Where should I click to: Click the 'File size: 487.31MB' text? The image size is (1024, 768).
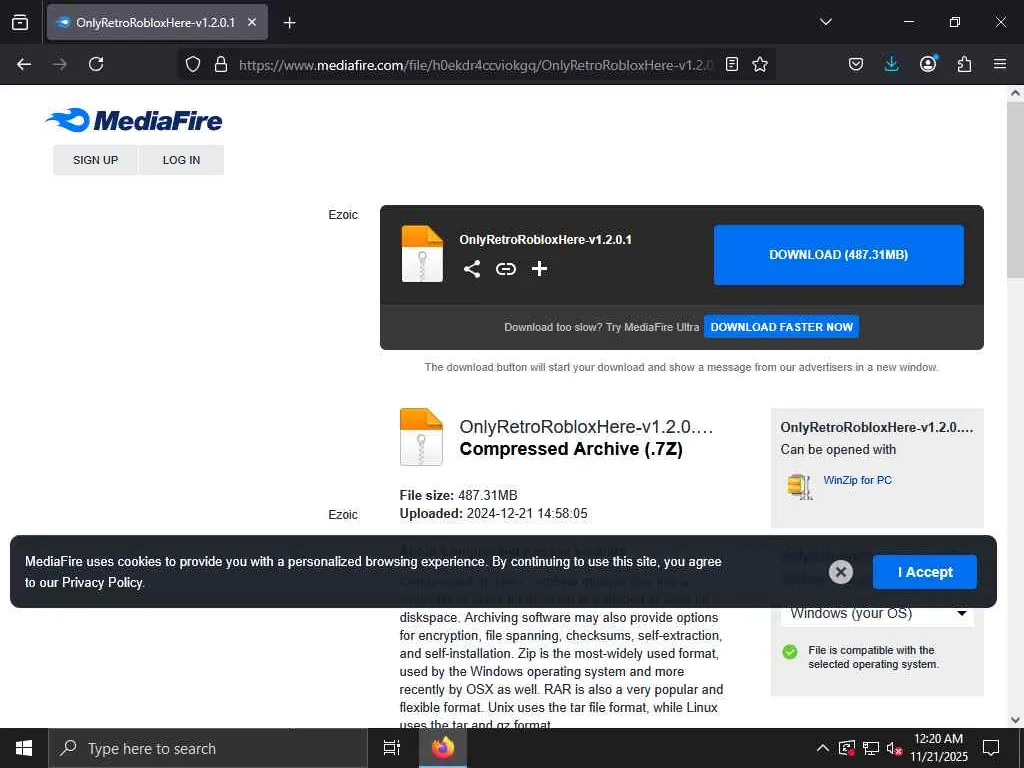(x=458, y=495)
